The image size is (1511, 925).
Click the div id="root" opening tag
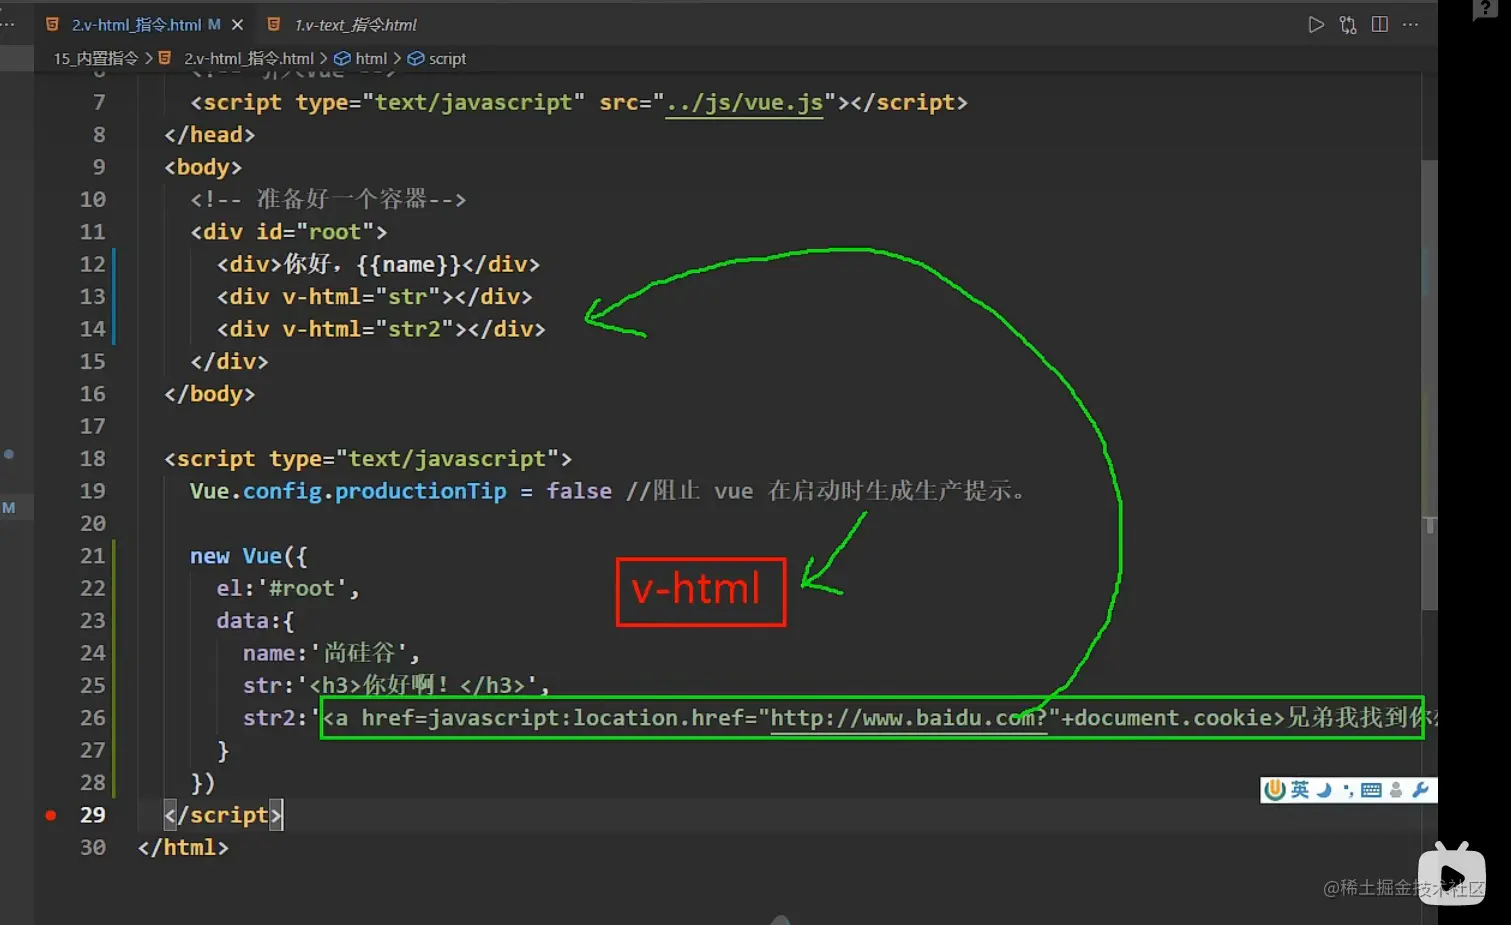(289, 232)
